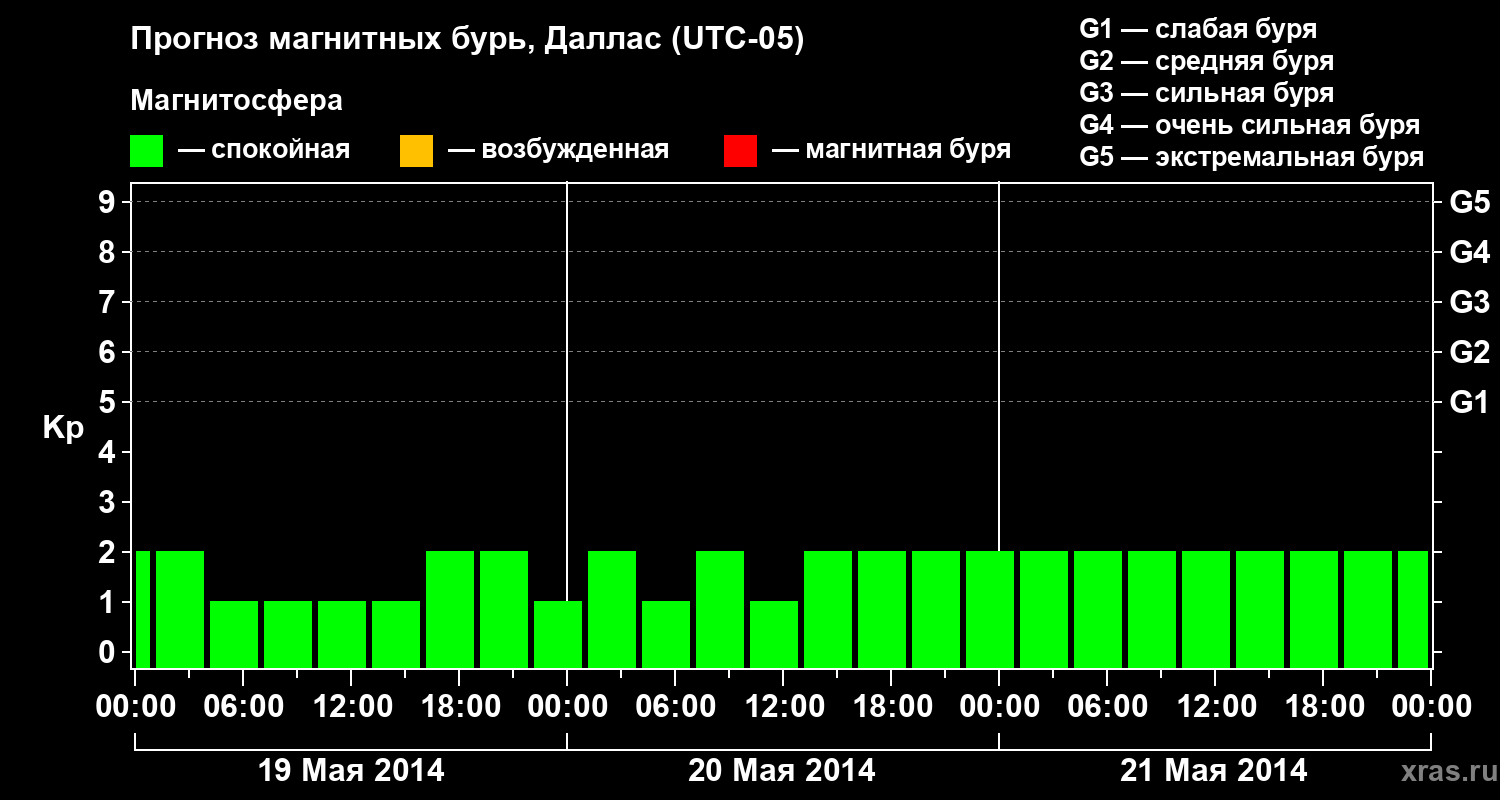Click the orange возбужденная legend swatch
This screenshot has height=800, width=1500.
(416, 151)
